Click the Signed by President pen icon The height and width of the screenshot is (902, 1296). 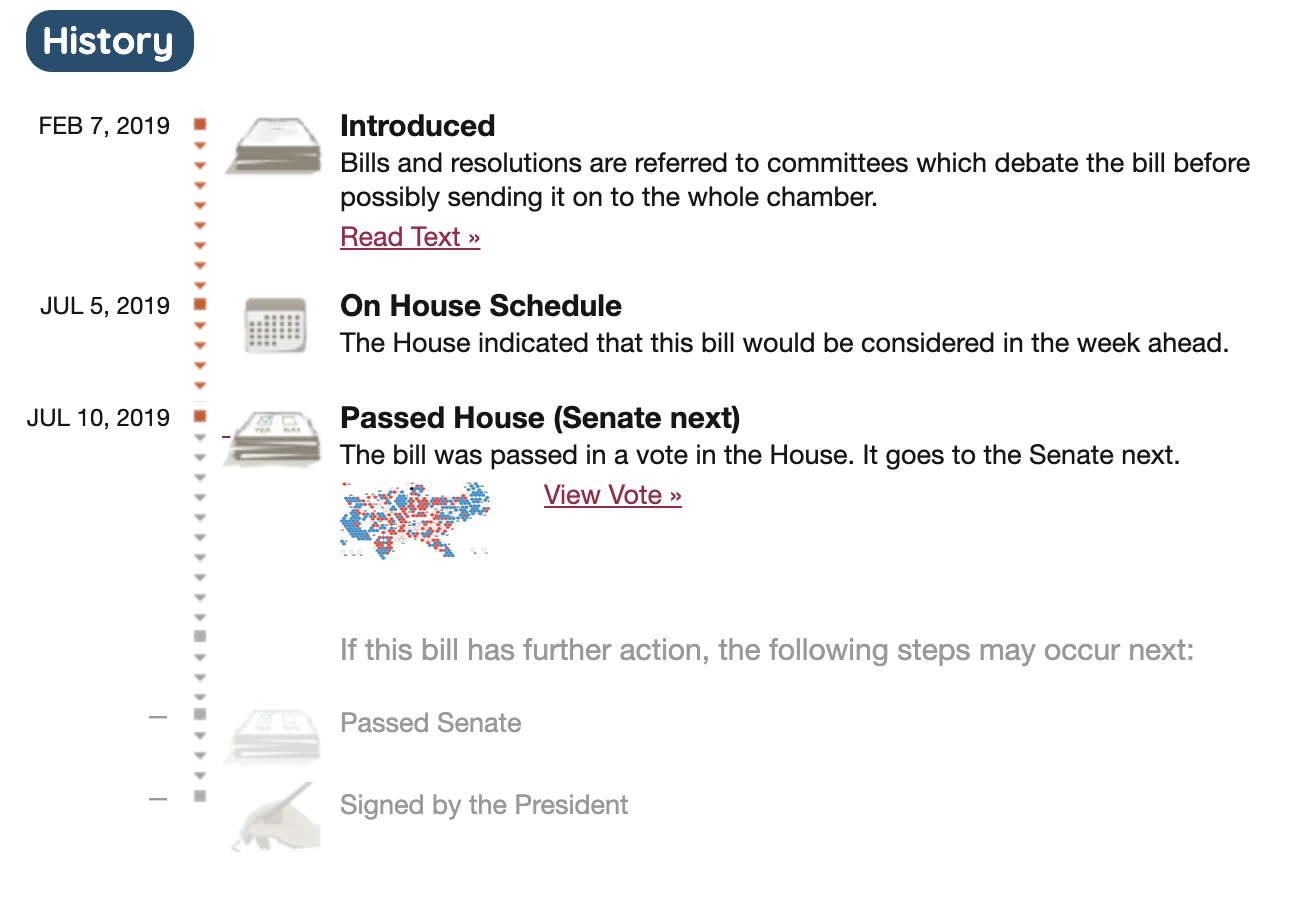(x=274, y=817)
